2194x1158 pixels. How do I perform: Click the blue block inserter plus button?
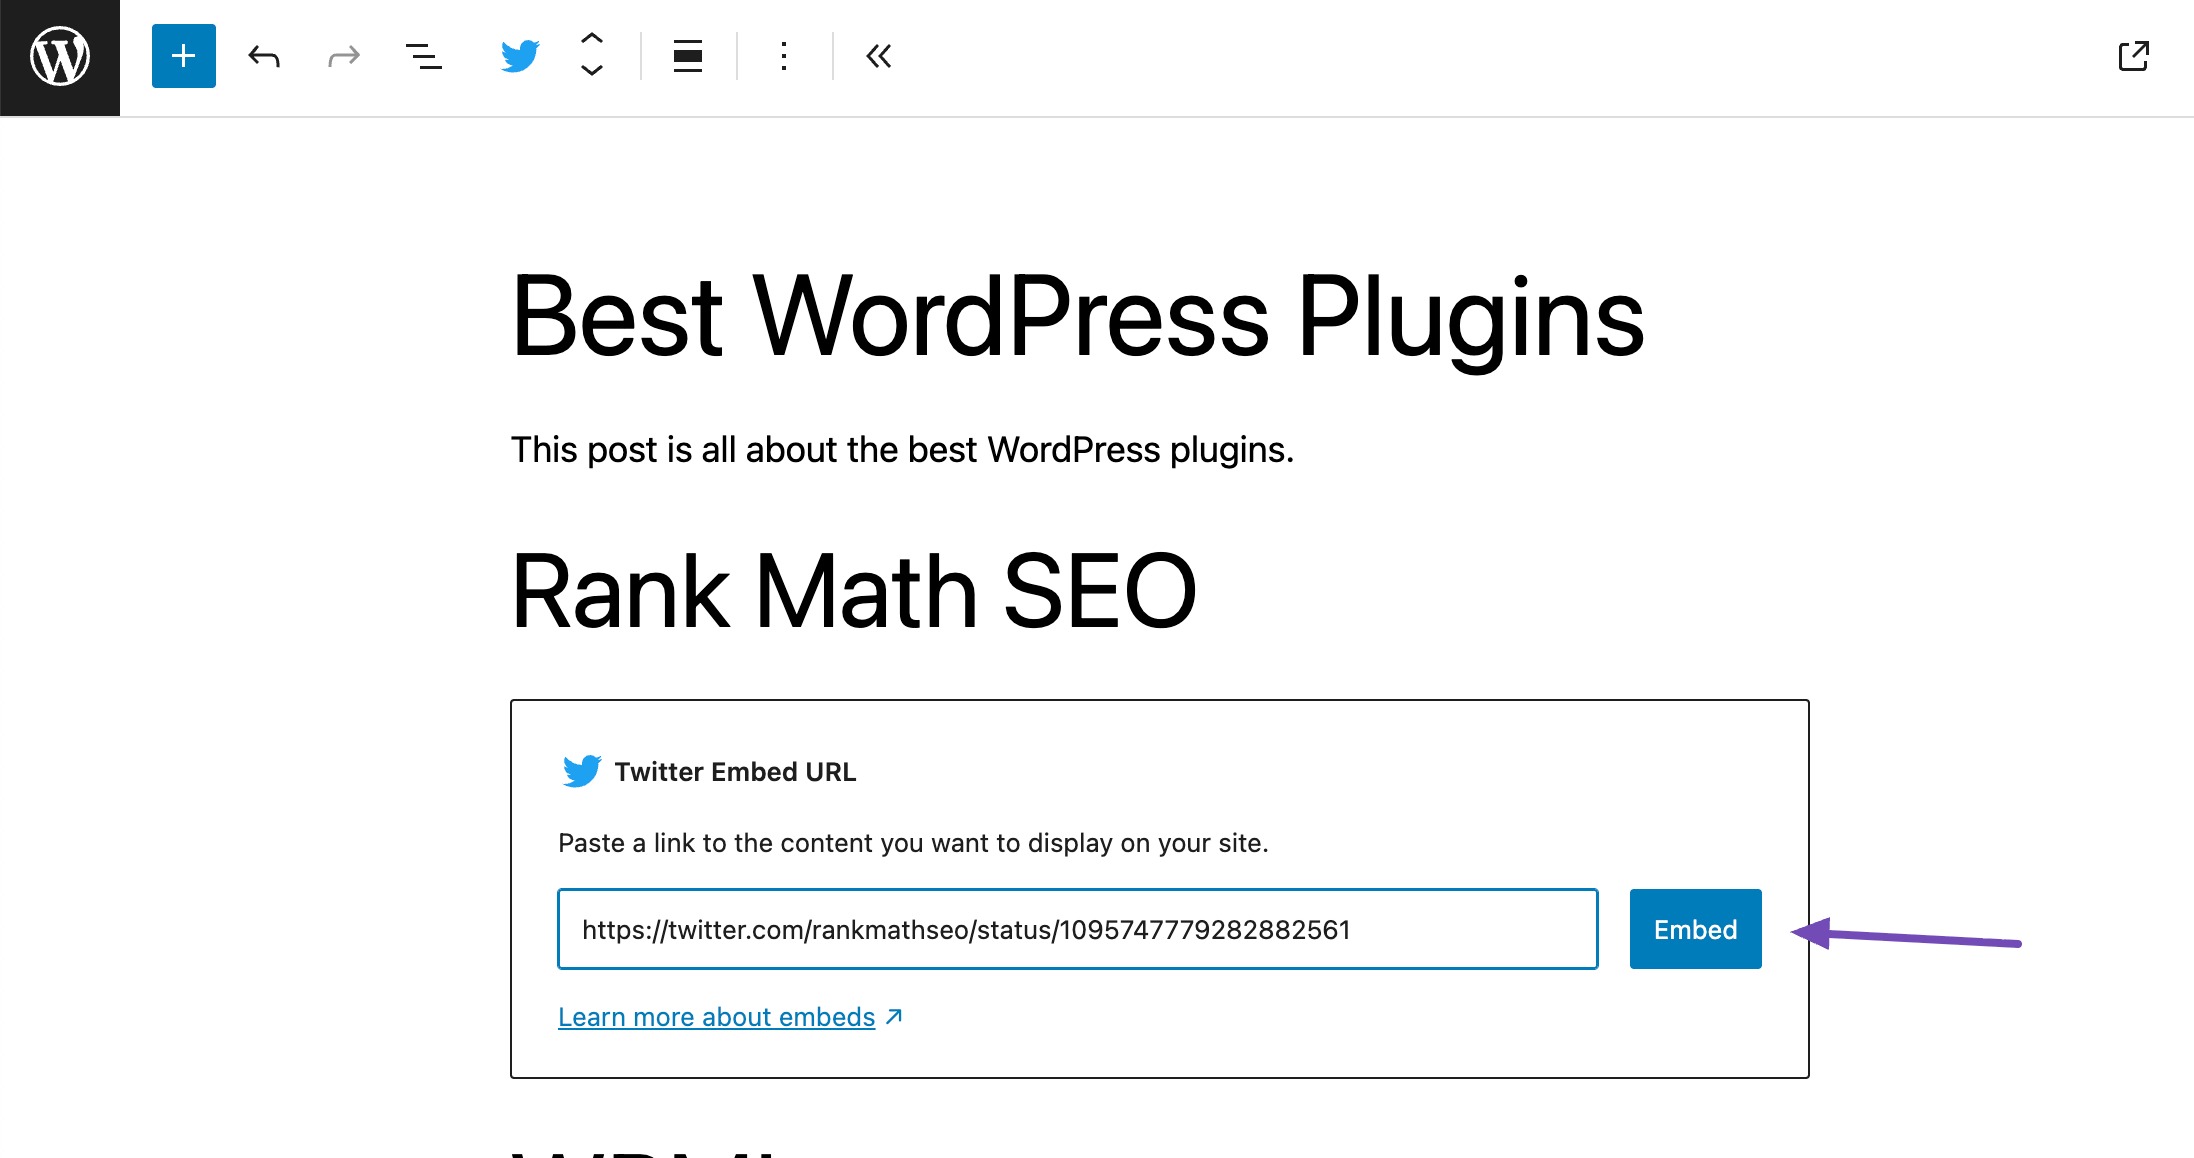(x=183, y=56)
